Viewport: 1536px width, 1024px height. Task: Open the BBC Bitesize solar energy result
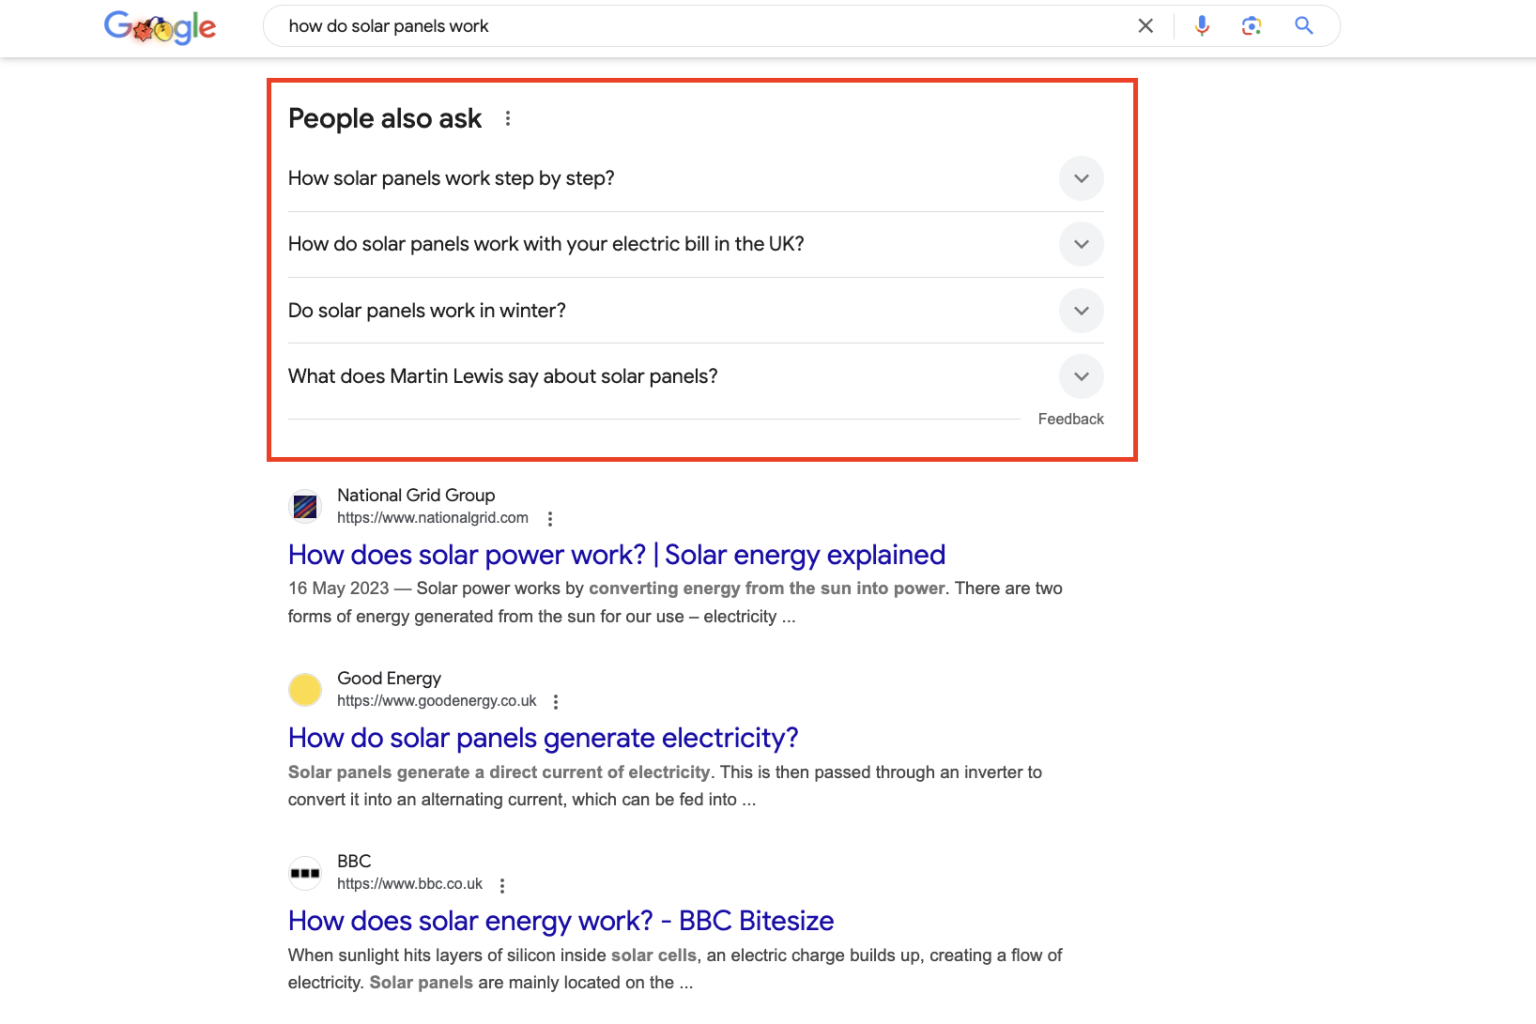pyautogui.click(x=561, y=921)
